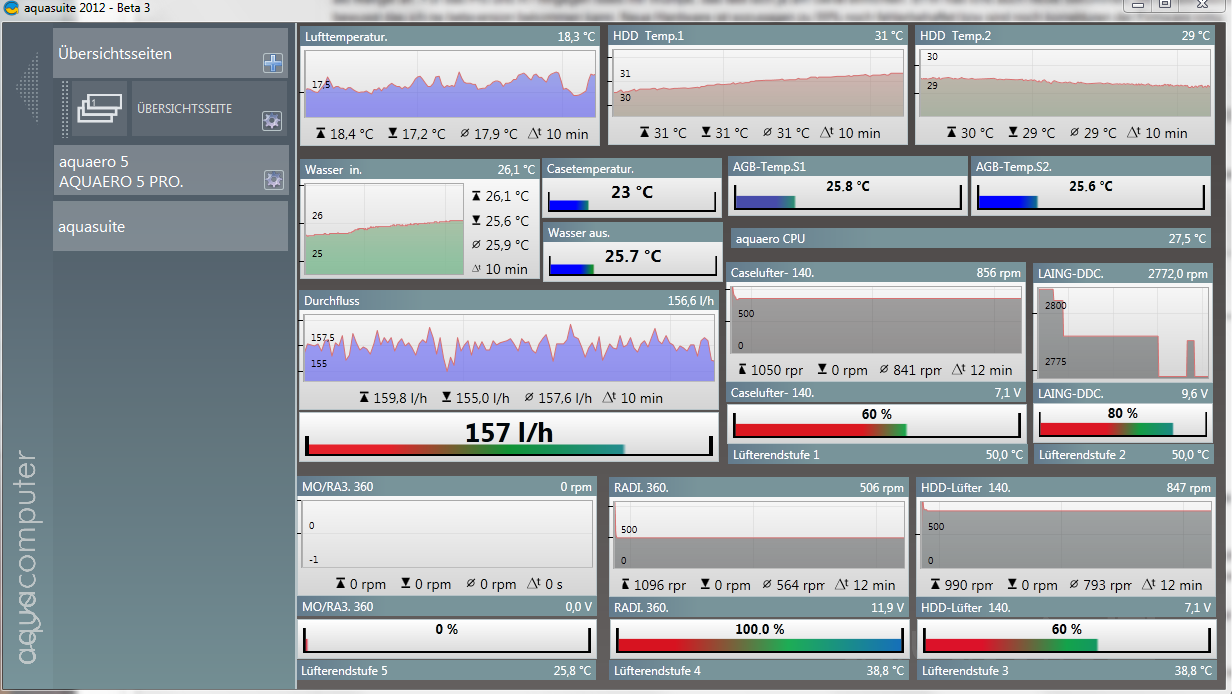Select the Casetemperatur 23 °C gauge
The height and width of the screenshot is (694, 1232).
tap(631, 195)
